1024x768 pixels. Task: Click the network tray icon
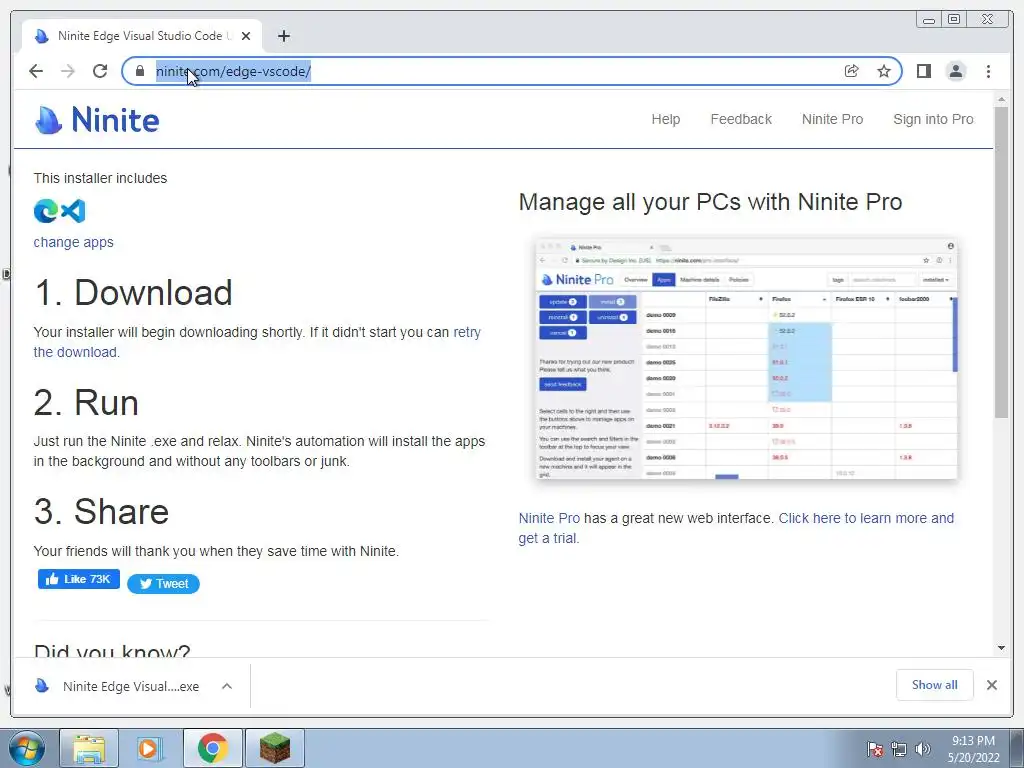(x=899, y=749)
